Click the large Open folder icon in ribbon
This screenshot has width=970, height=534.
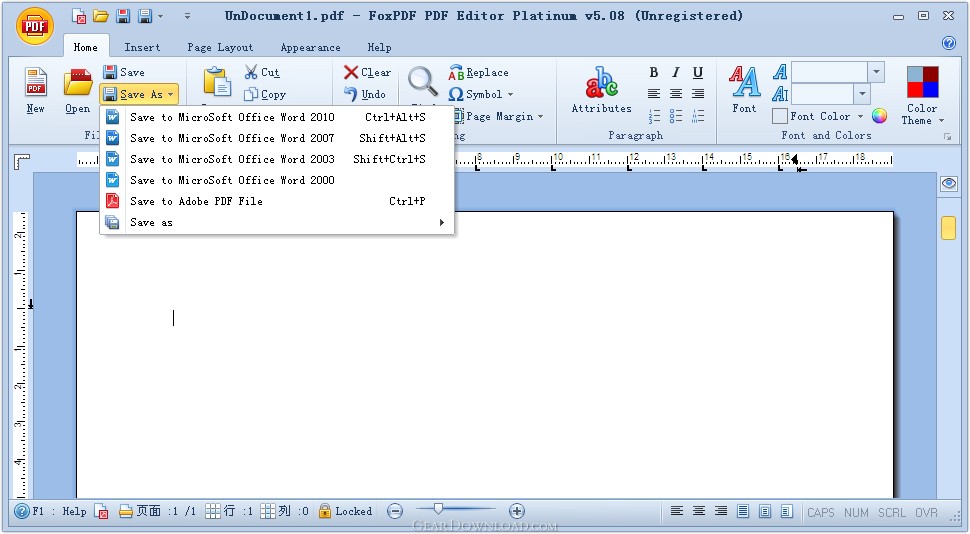click(x=78, y=82)
